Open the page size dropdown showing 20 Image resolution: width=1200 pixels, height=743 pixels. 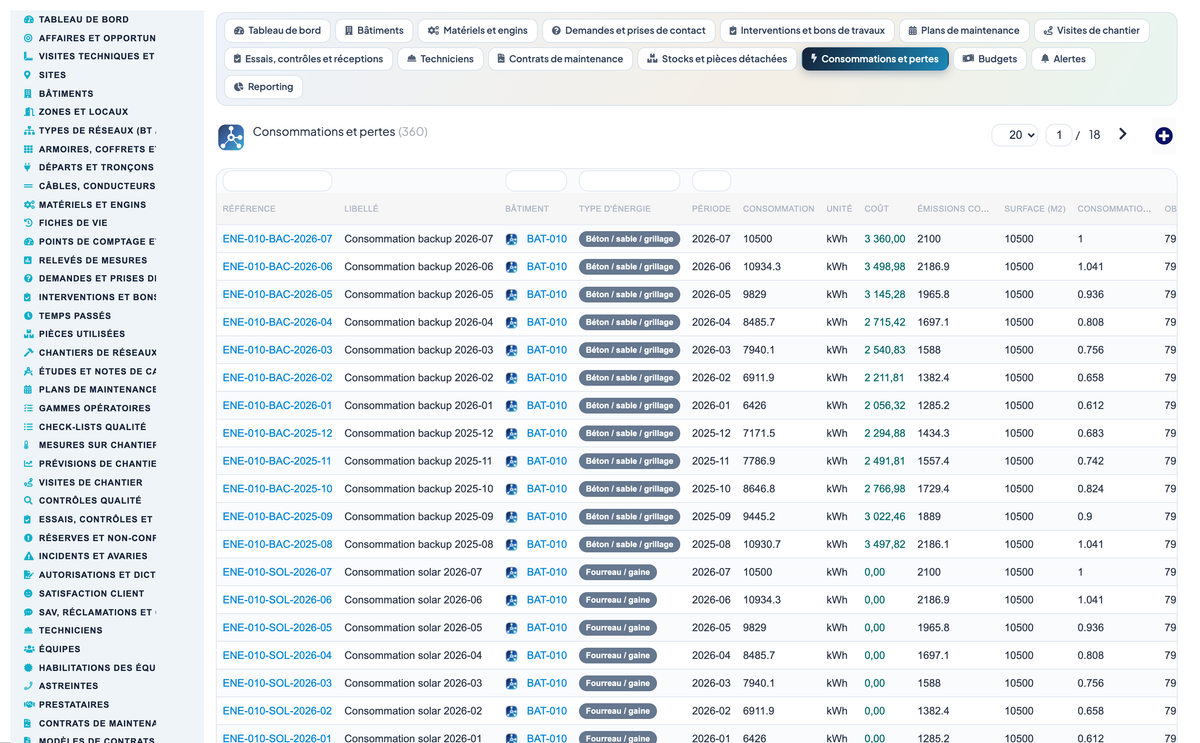1015,135
